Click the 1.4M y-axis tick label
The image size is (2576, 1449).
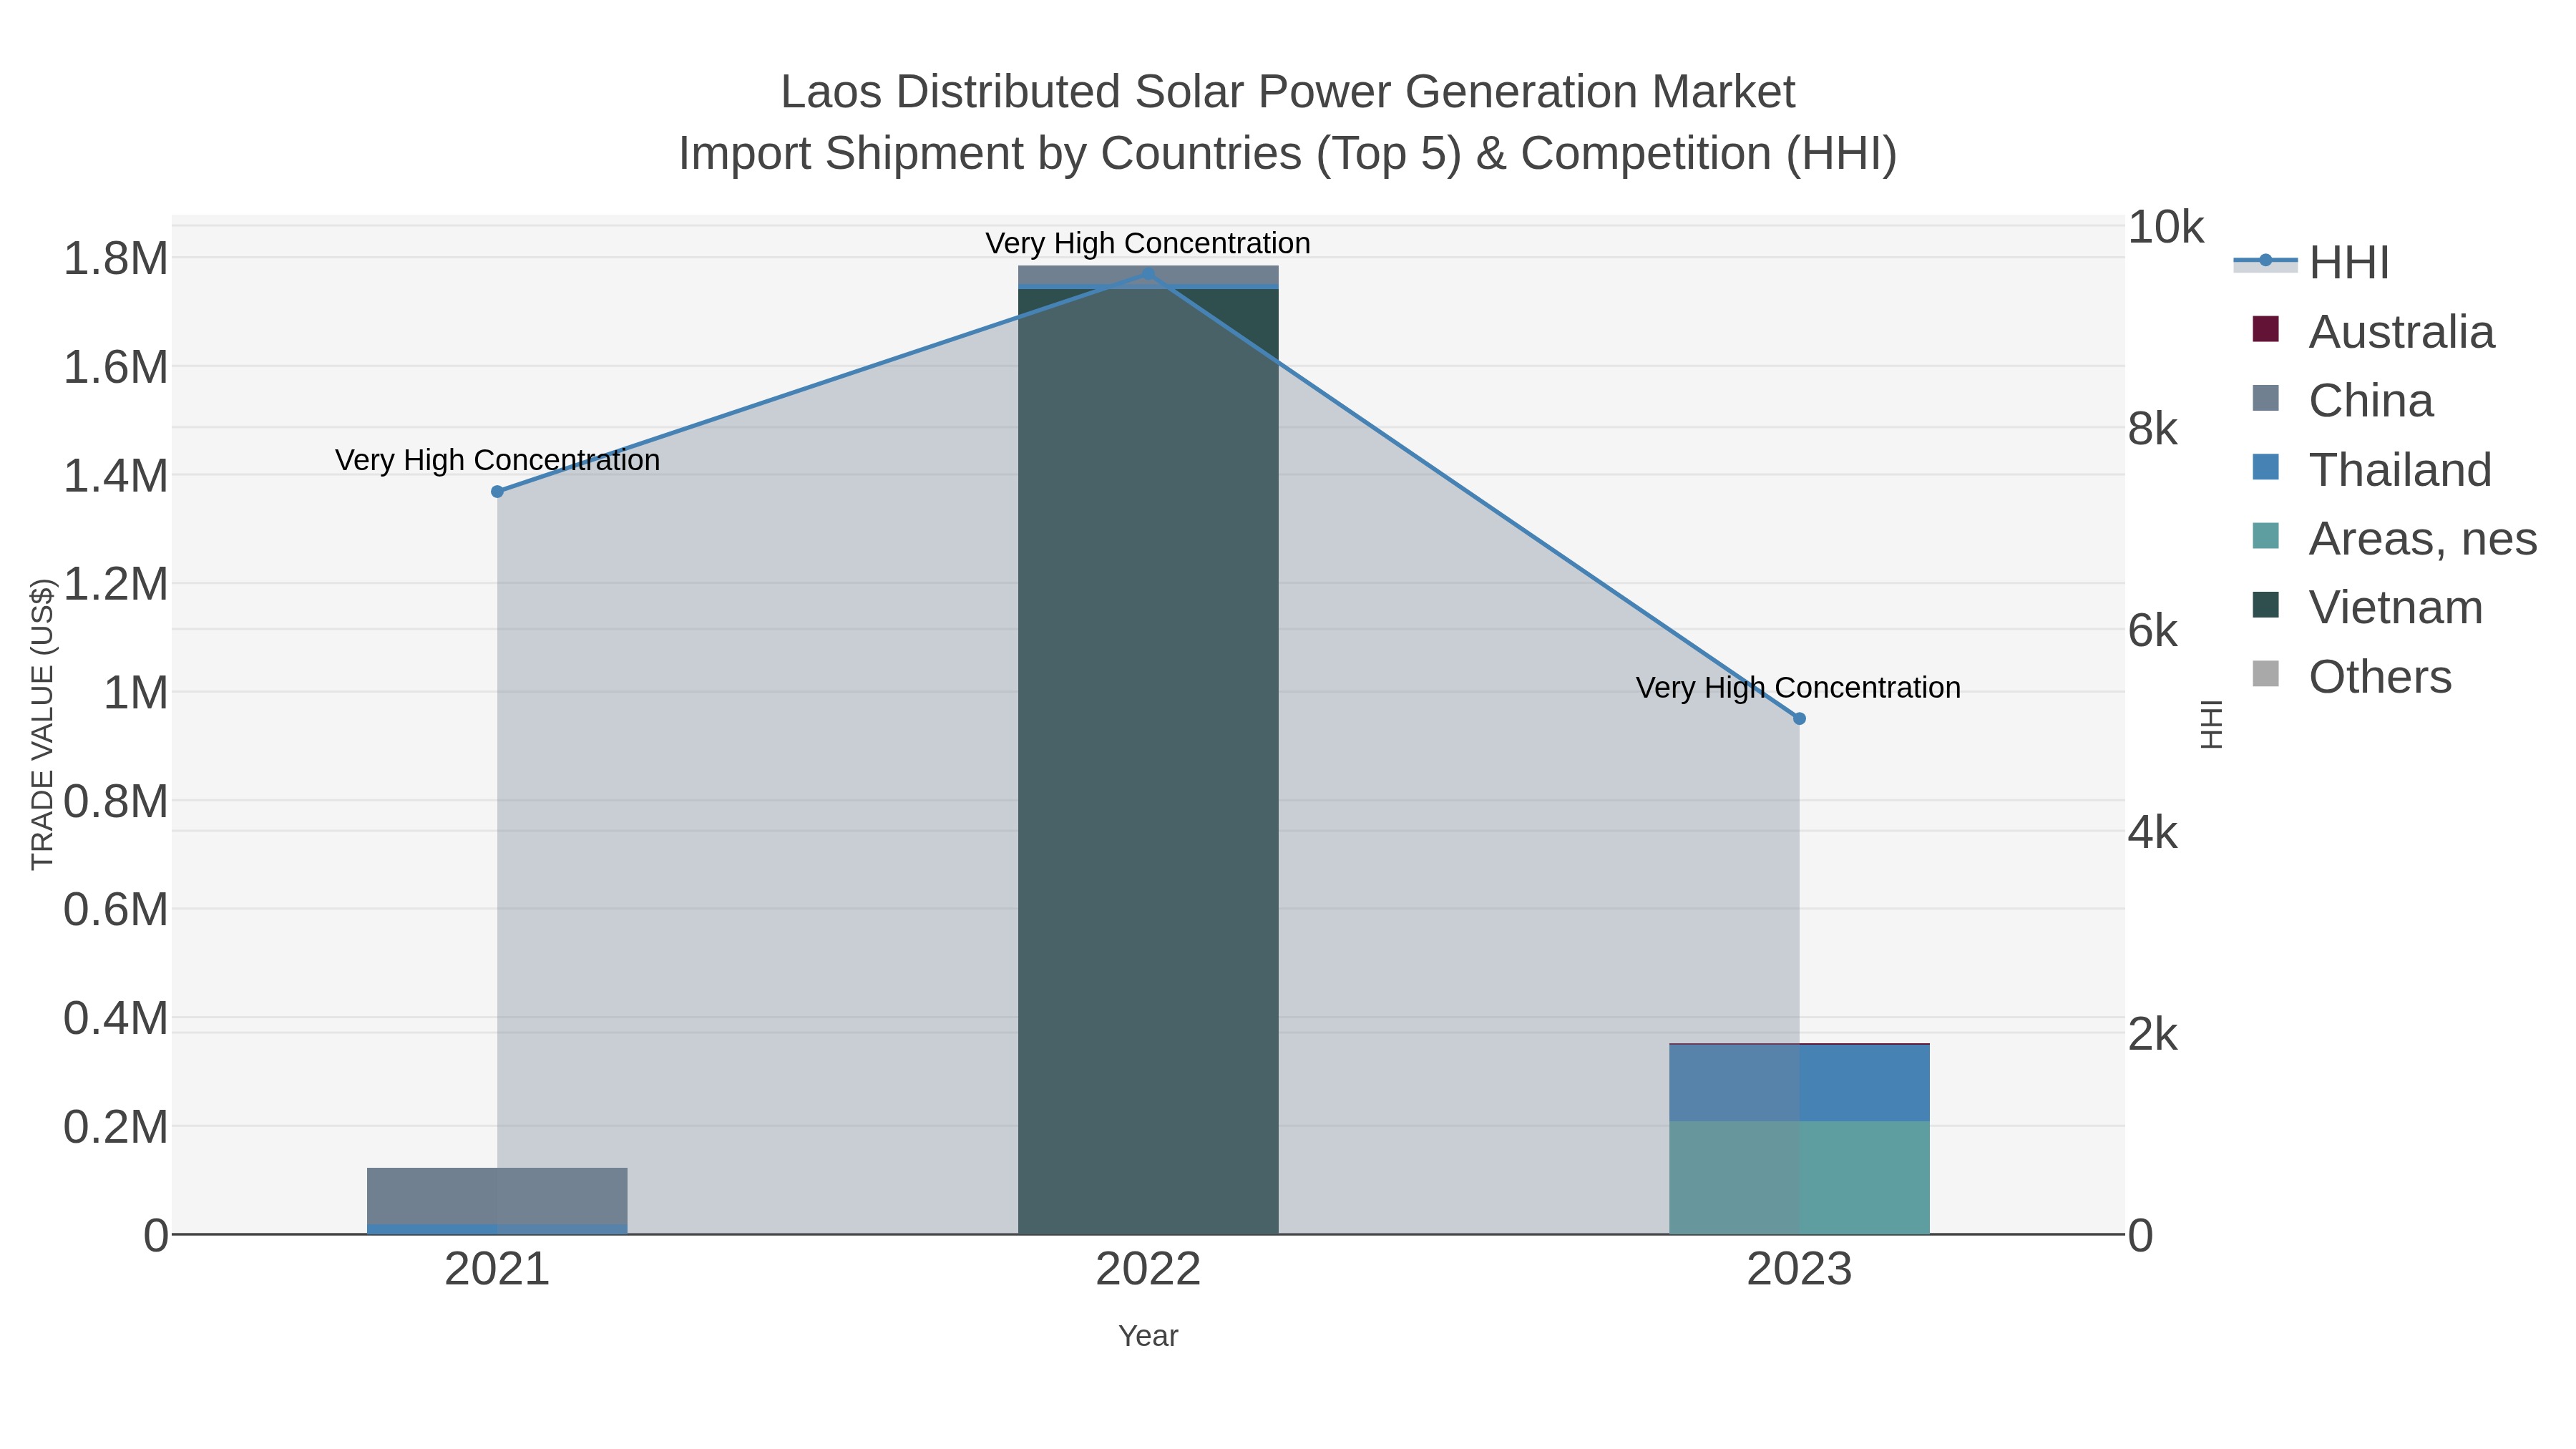pos(116,476)
